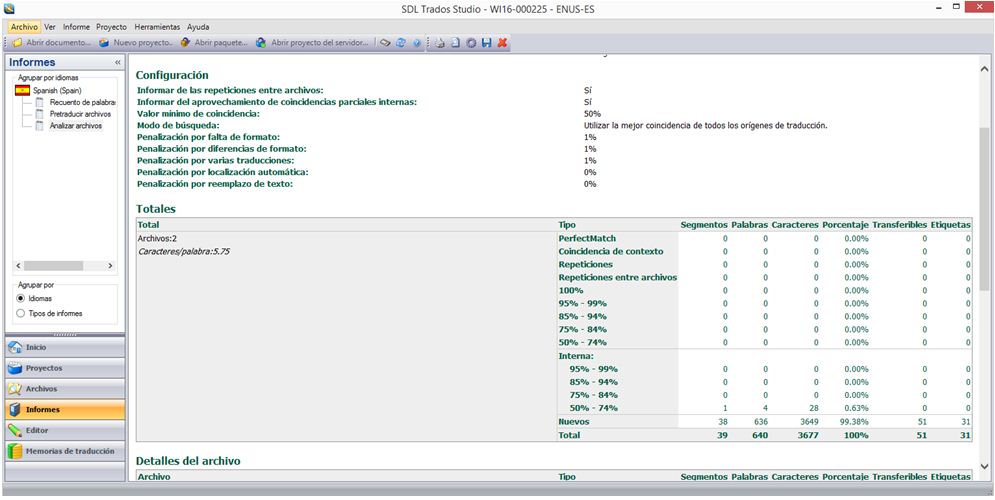Click the Configuración heading
The image size is (995, 500).
[172, 75]
